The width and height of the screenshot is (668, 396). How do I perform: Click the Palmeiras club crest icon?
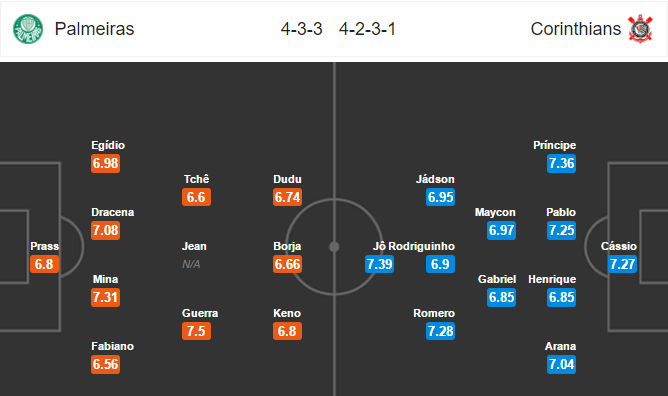28,29
